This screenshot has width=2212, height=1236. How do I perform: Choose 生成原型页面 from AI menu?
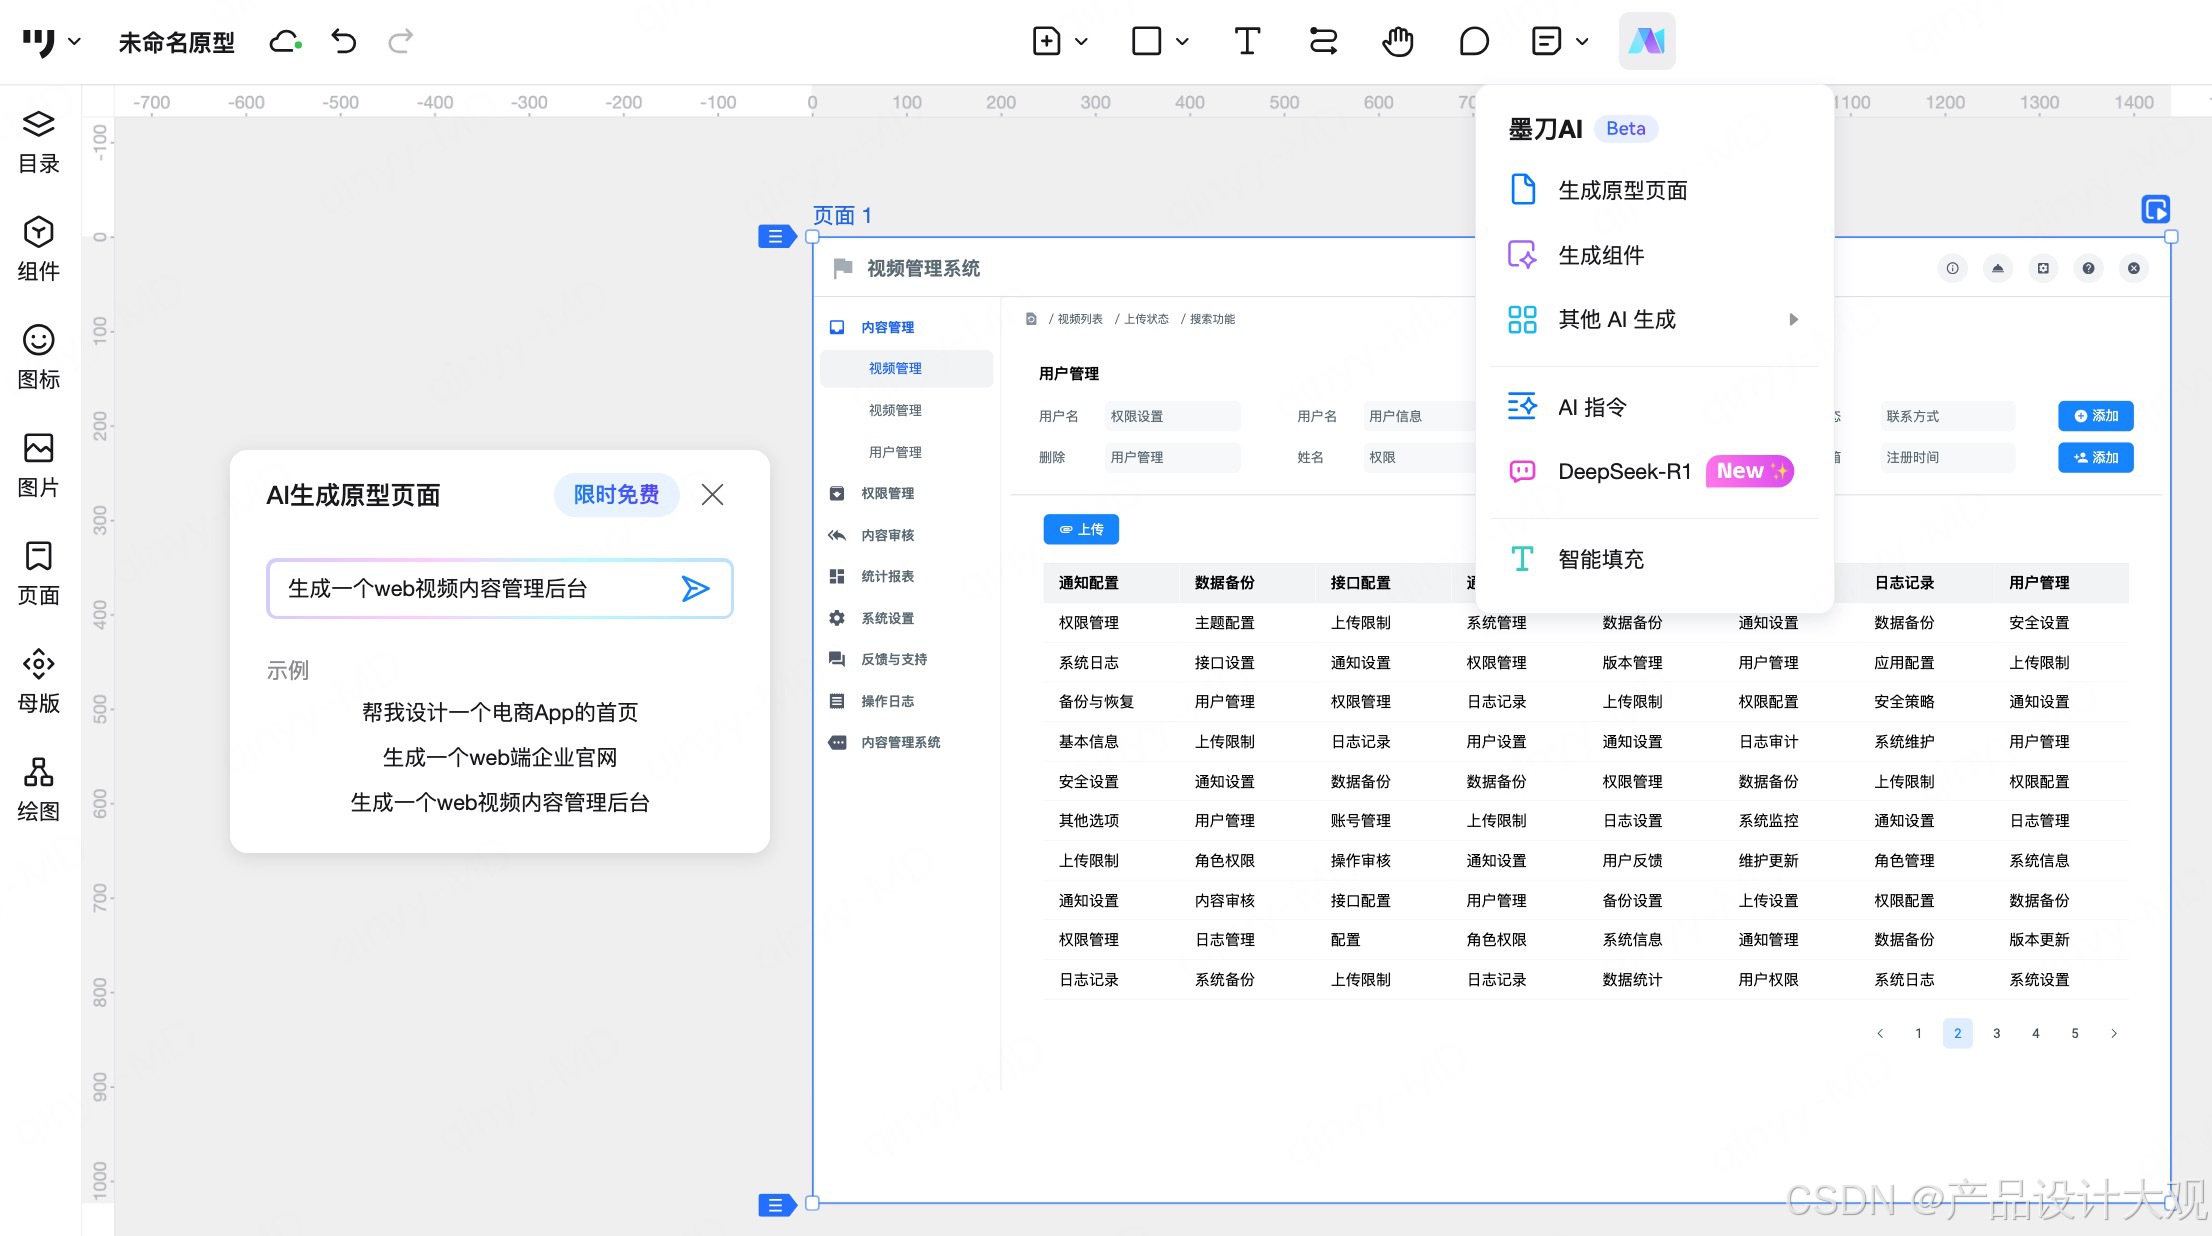[1622, 190]
